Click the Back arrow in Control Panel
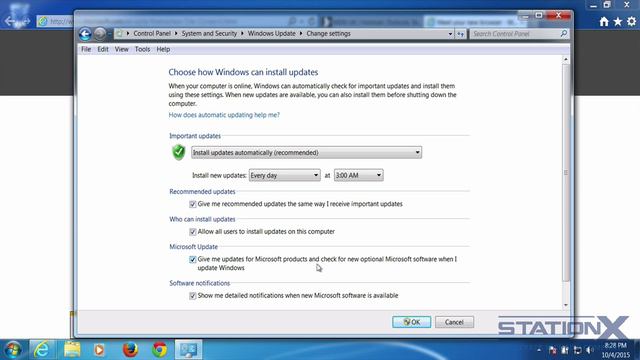Image resolution: width=640 pixels, height=360 pixels. [x=85, y=34]
